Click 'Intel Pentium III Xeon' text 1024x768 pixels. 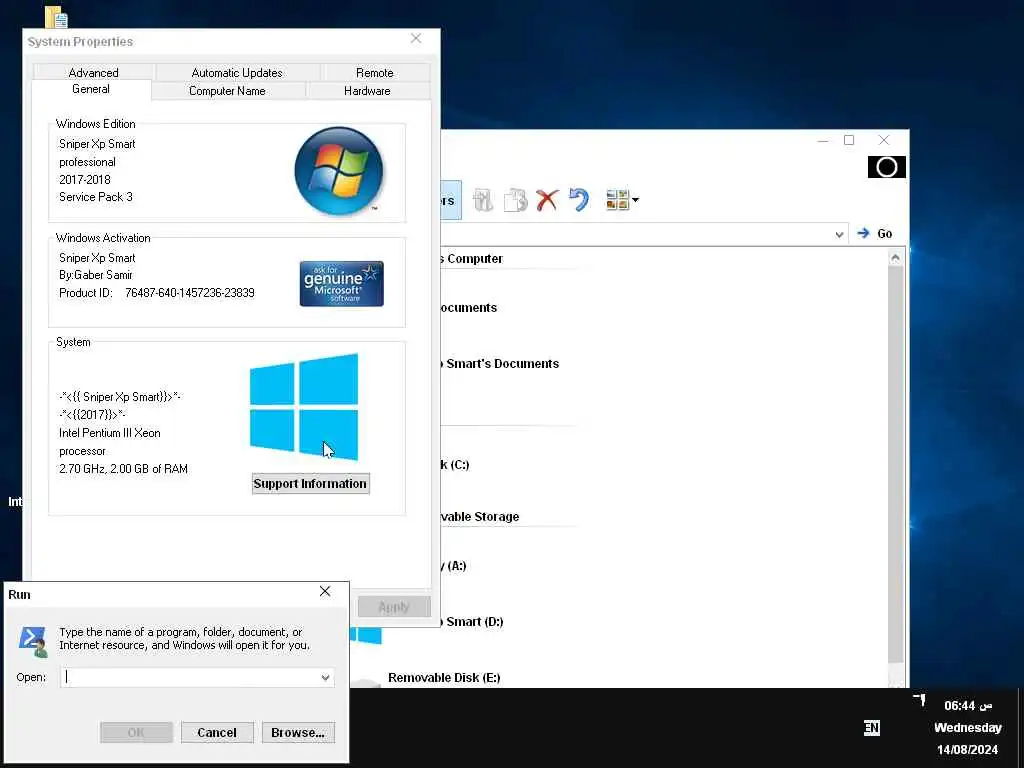click(x=110, y=433)
